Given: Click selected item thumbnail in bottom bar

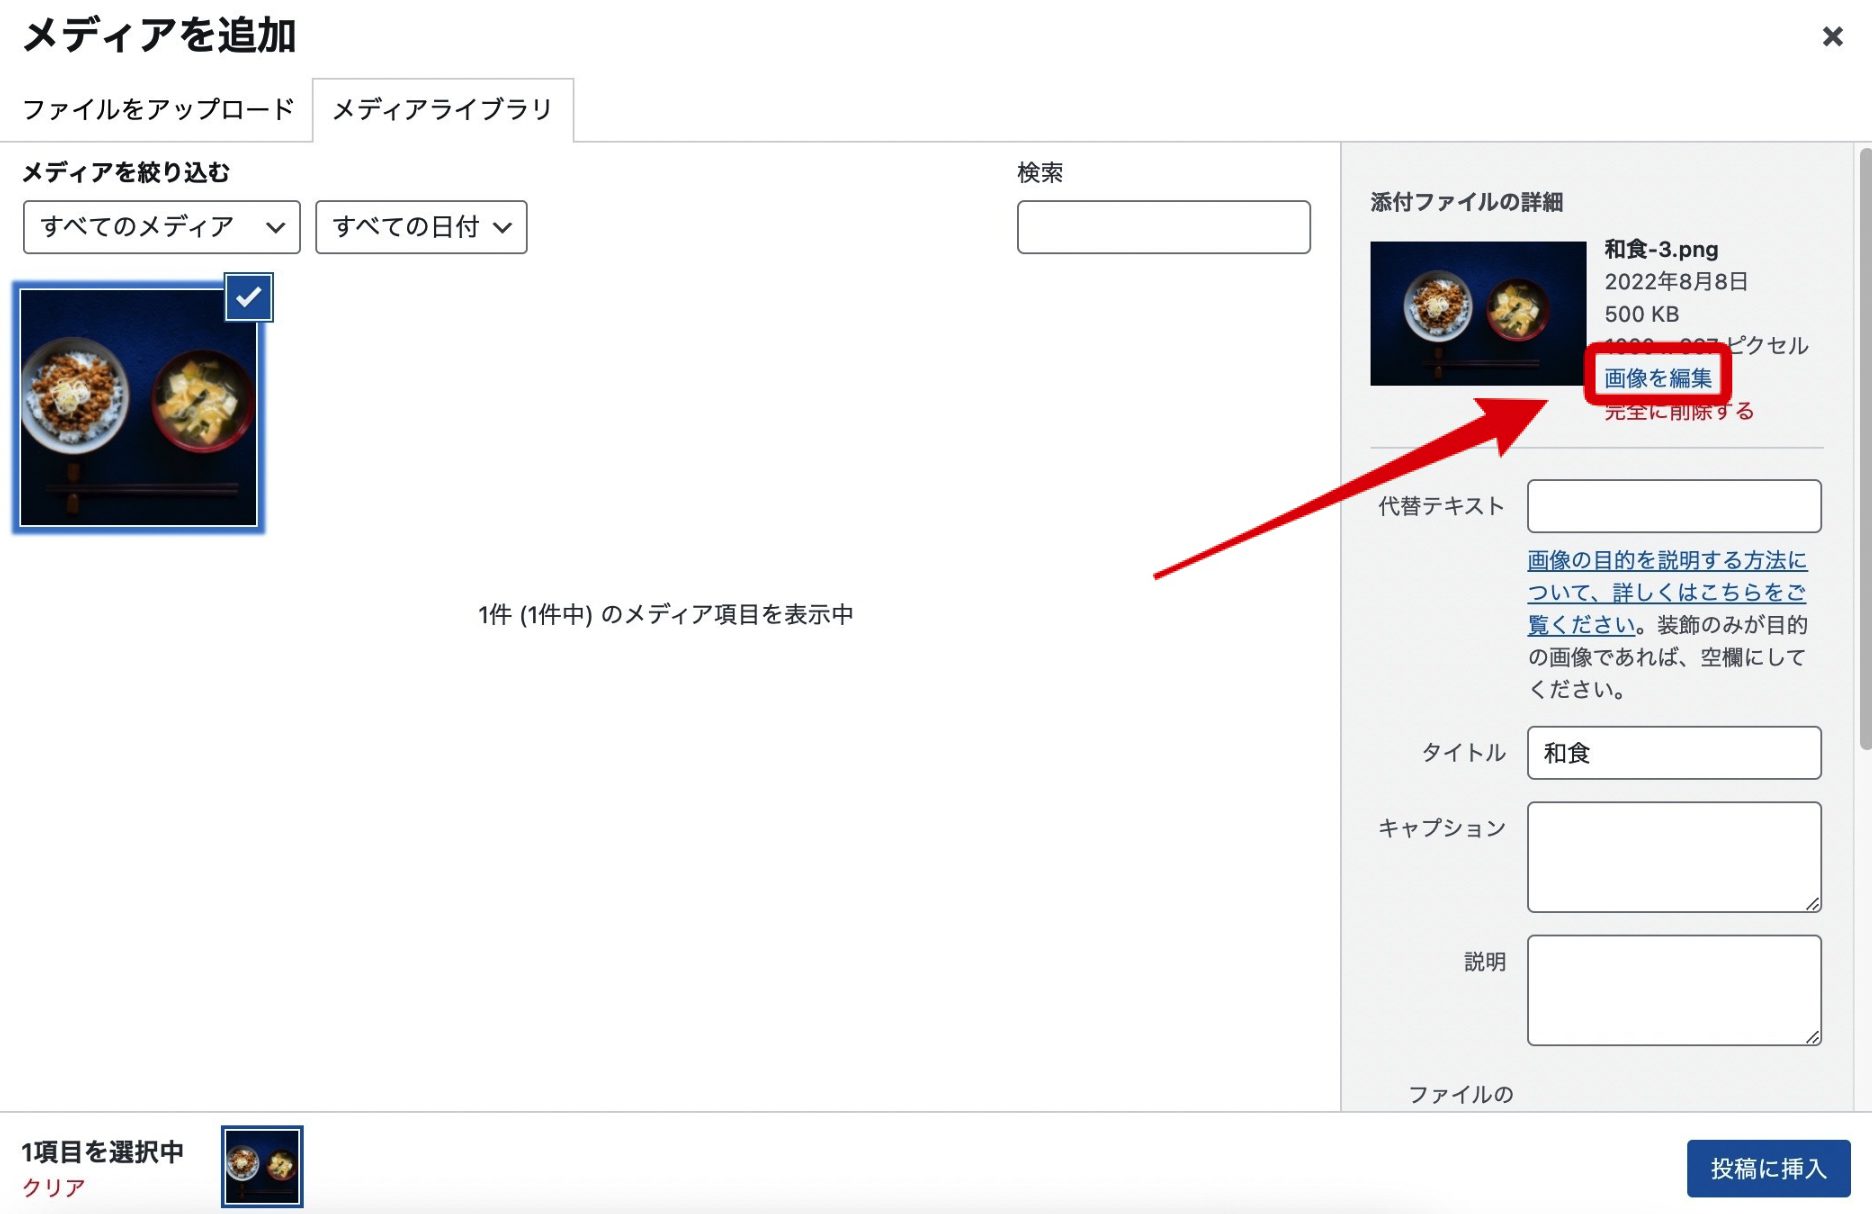Looking at the screenshot, I should 262,1166.
